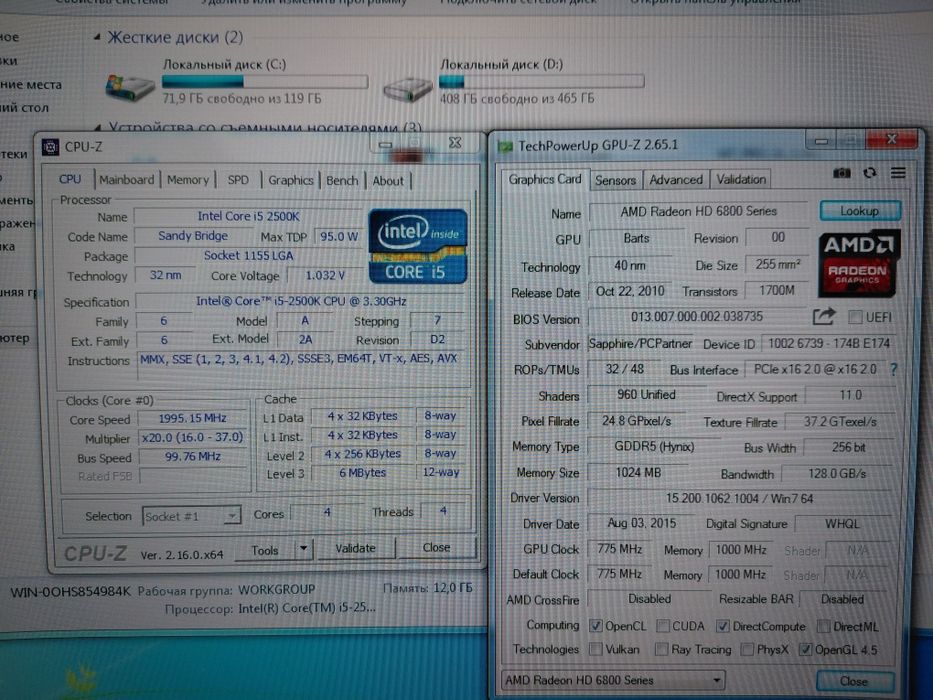The width and height of the screenshot is (933, 700).
Task: Click the Subvendor Sapphire/PCPartner value
Action: pyautogui.click(x=640, y=343)
